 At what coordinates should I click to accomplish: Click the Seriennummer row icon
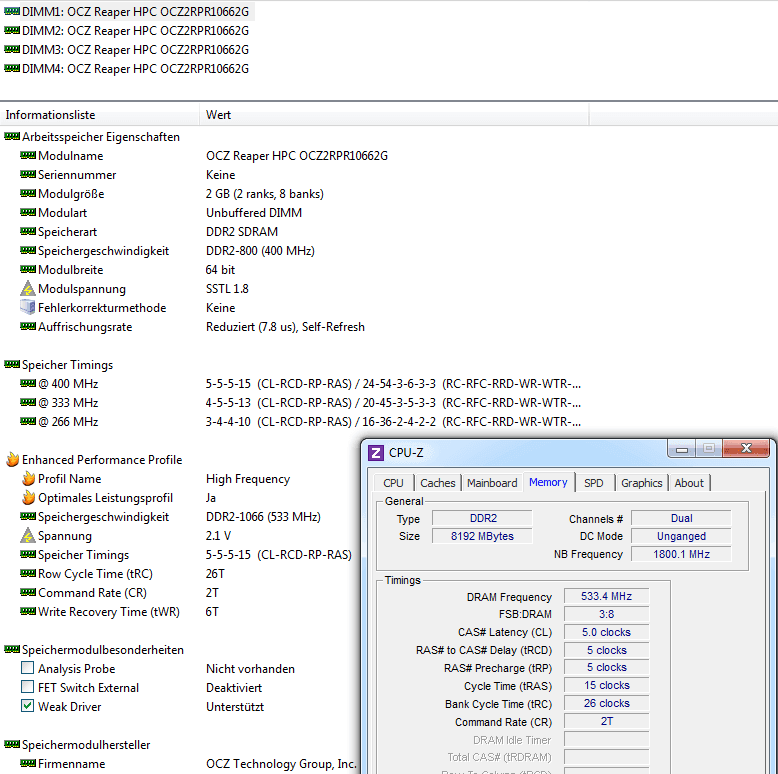28,174
